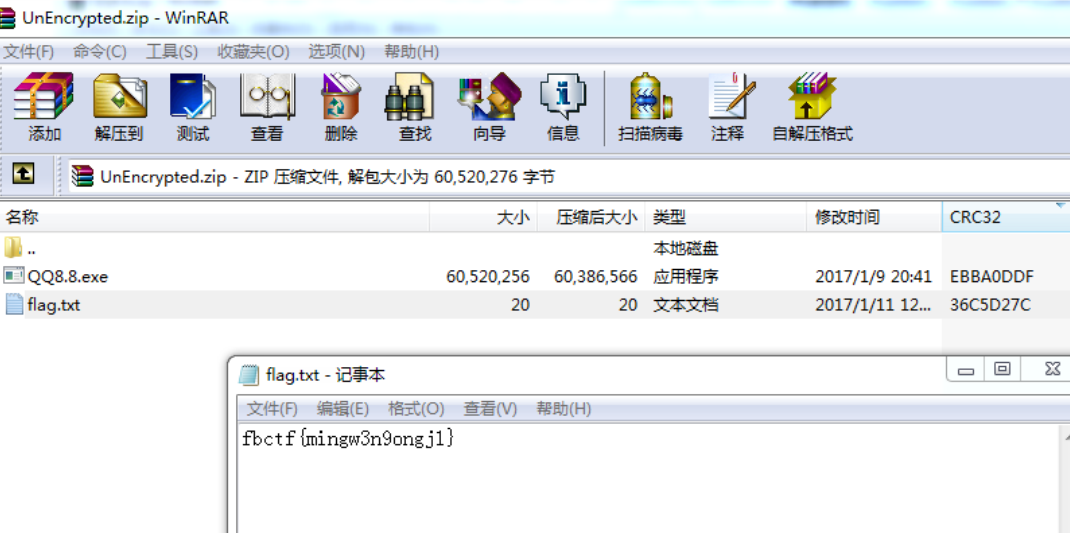Image resolution: width=1070 pixels, height=533 pixels.
Task: Open Notepad 文件(F) menu
Action: click(x=272, y=409)
